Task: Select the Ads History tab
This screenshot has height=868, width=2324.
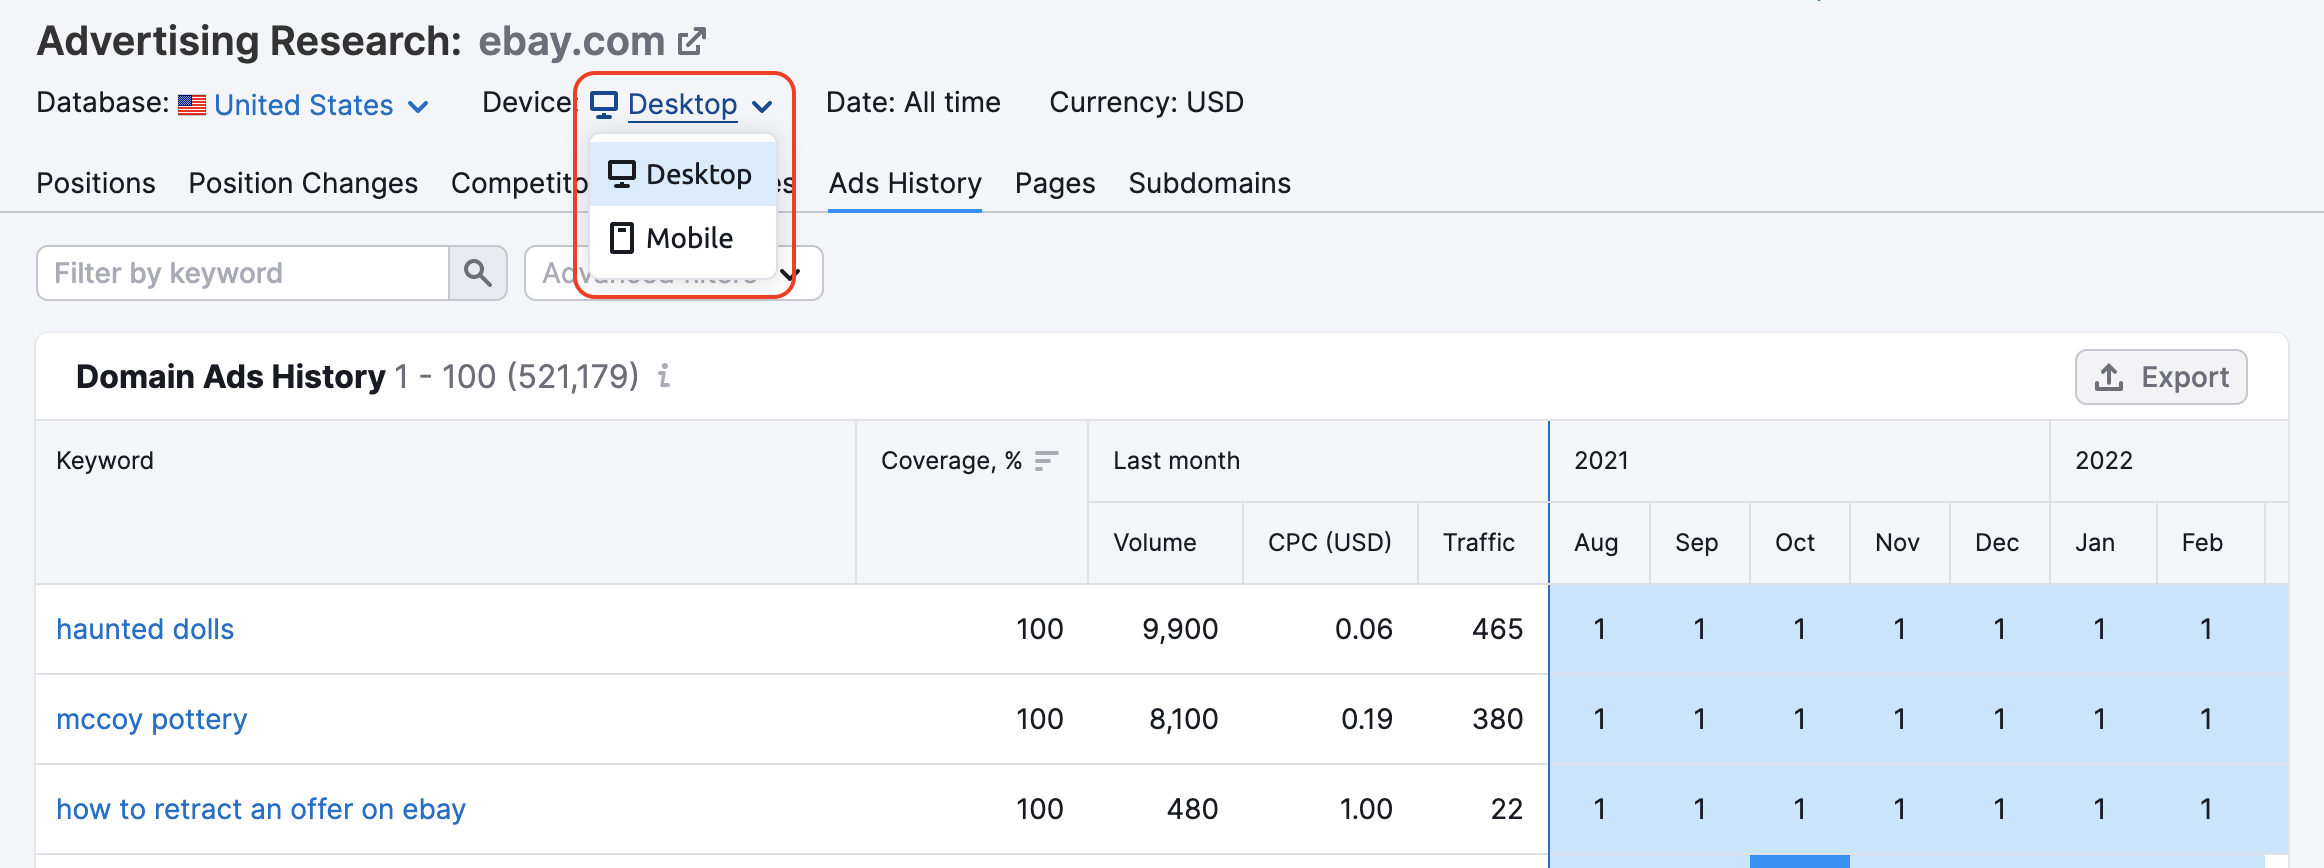Action: 905,183
